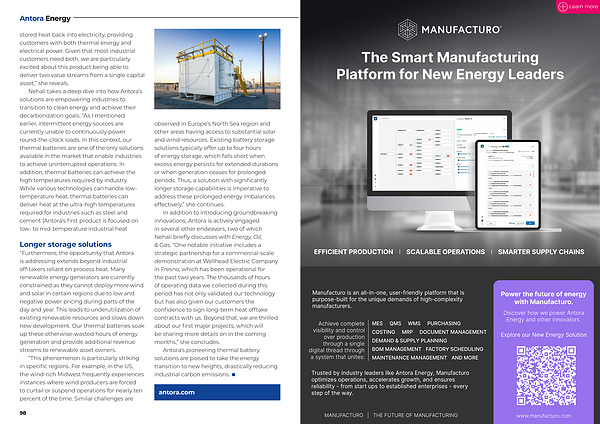Click the PURCHASING module label
Screen dimensions: 600x424
pos(444,323)
